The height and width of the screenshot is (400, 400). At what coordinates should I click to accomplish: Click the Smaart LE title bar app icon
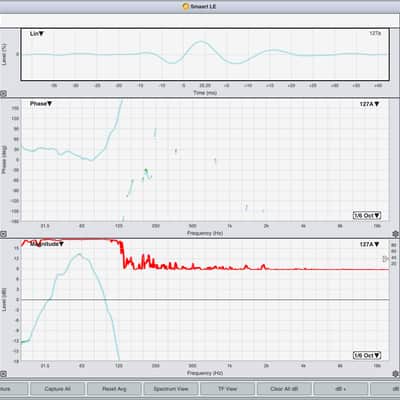[186, 6]
